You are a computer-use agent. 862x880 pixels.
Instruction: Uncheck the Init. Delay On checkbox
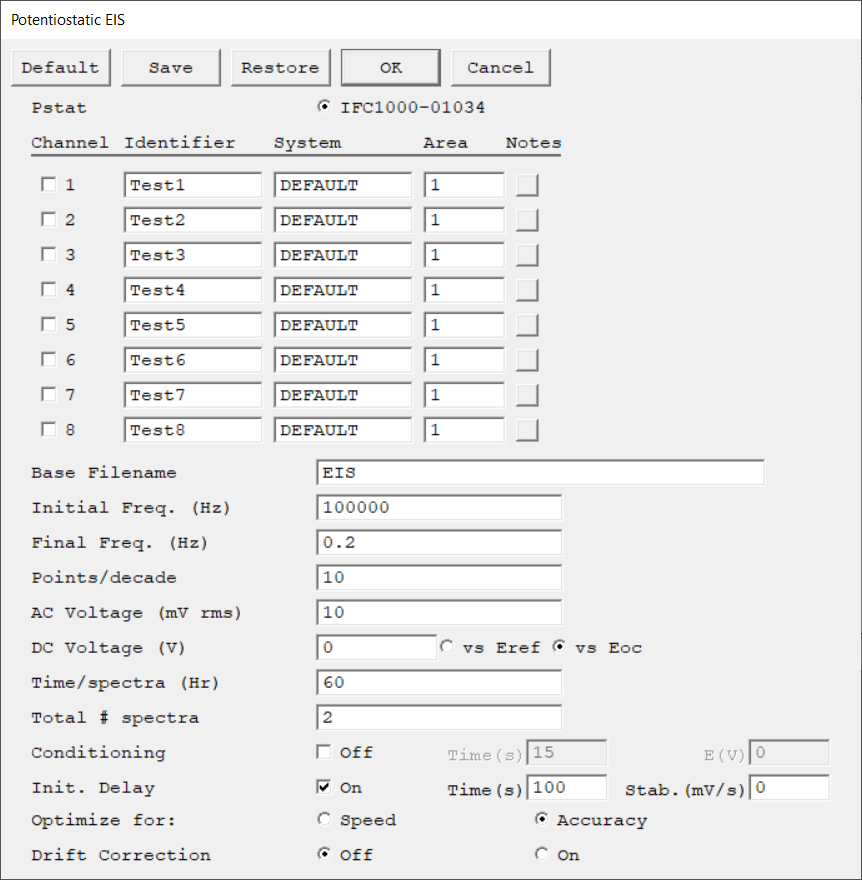[324, 787]
